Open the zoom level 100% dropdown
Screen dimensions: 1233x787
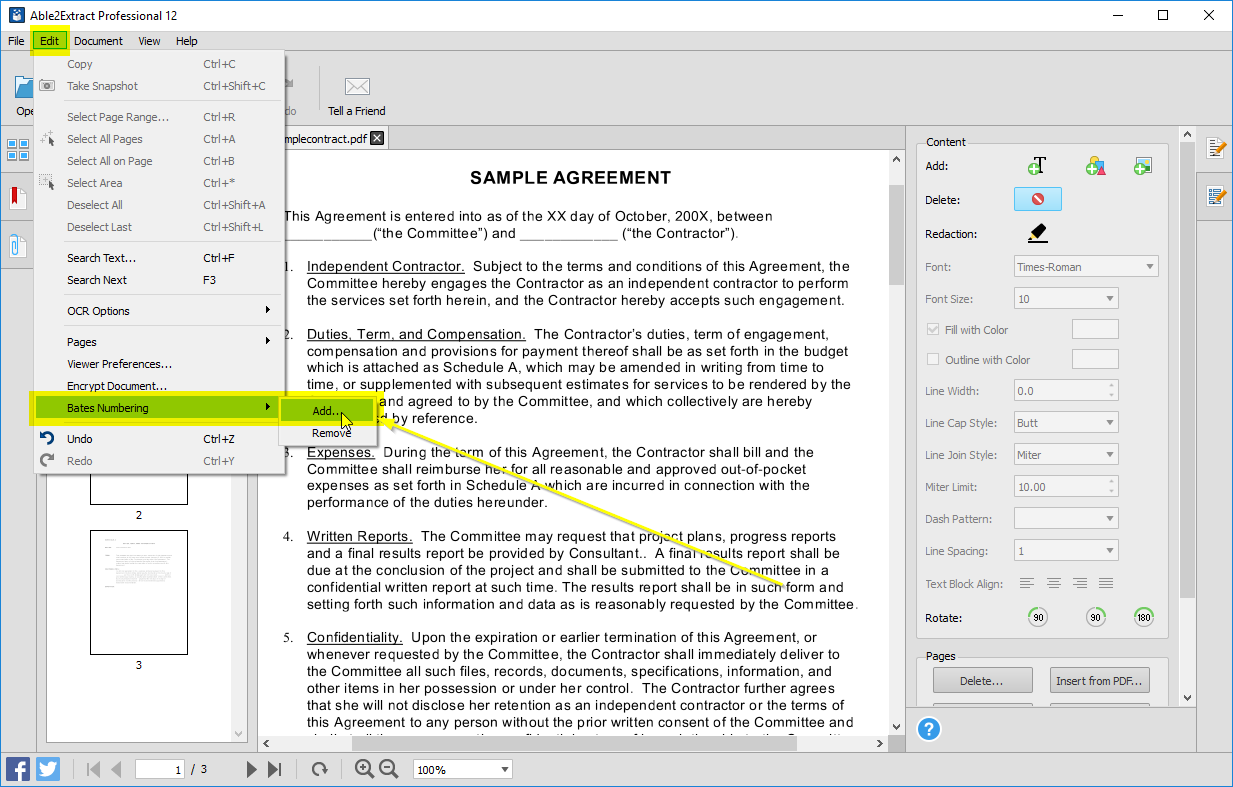[x=463, y=769]
